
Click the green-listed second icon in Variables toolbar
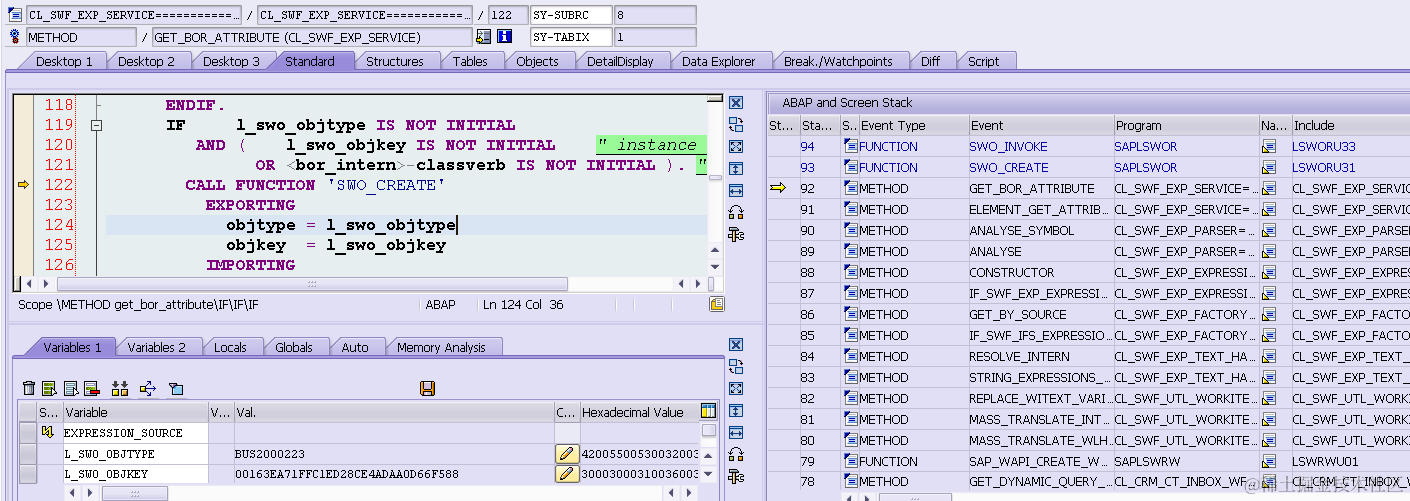pos(50,388)
